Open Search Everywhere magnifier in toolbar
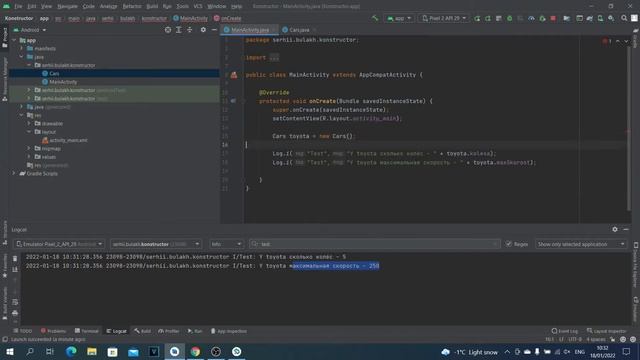Screen dimensions: 640x360 624,18
